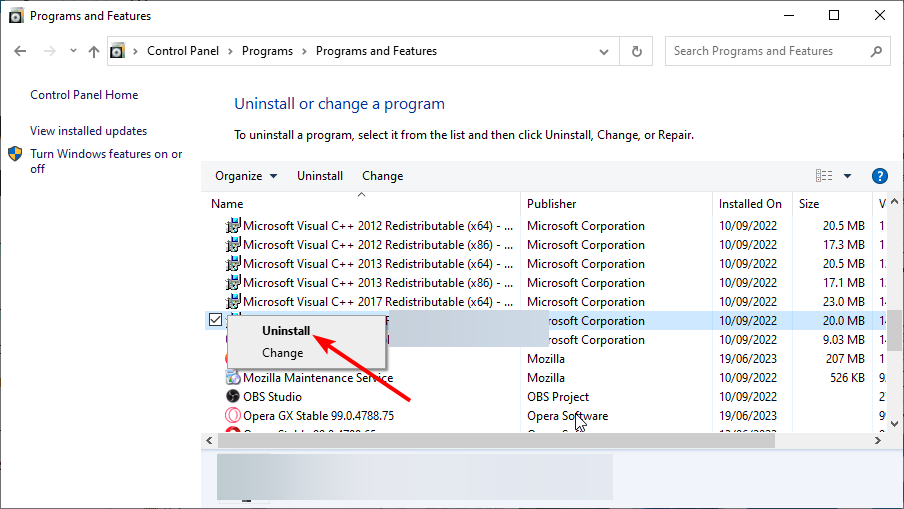Sort by the Installed On column
Viewport: 904px width, 509px height.
752,204
